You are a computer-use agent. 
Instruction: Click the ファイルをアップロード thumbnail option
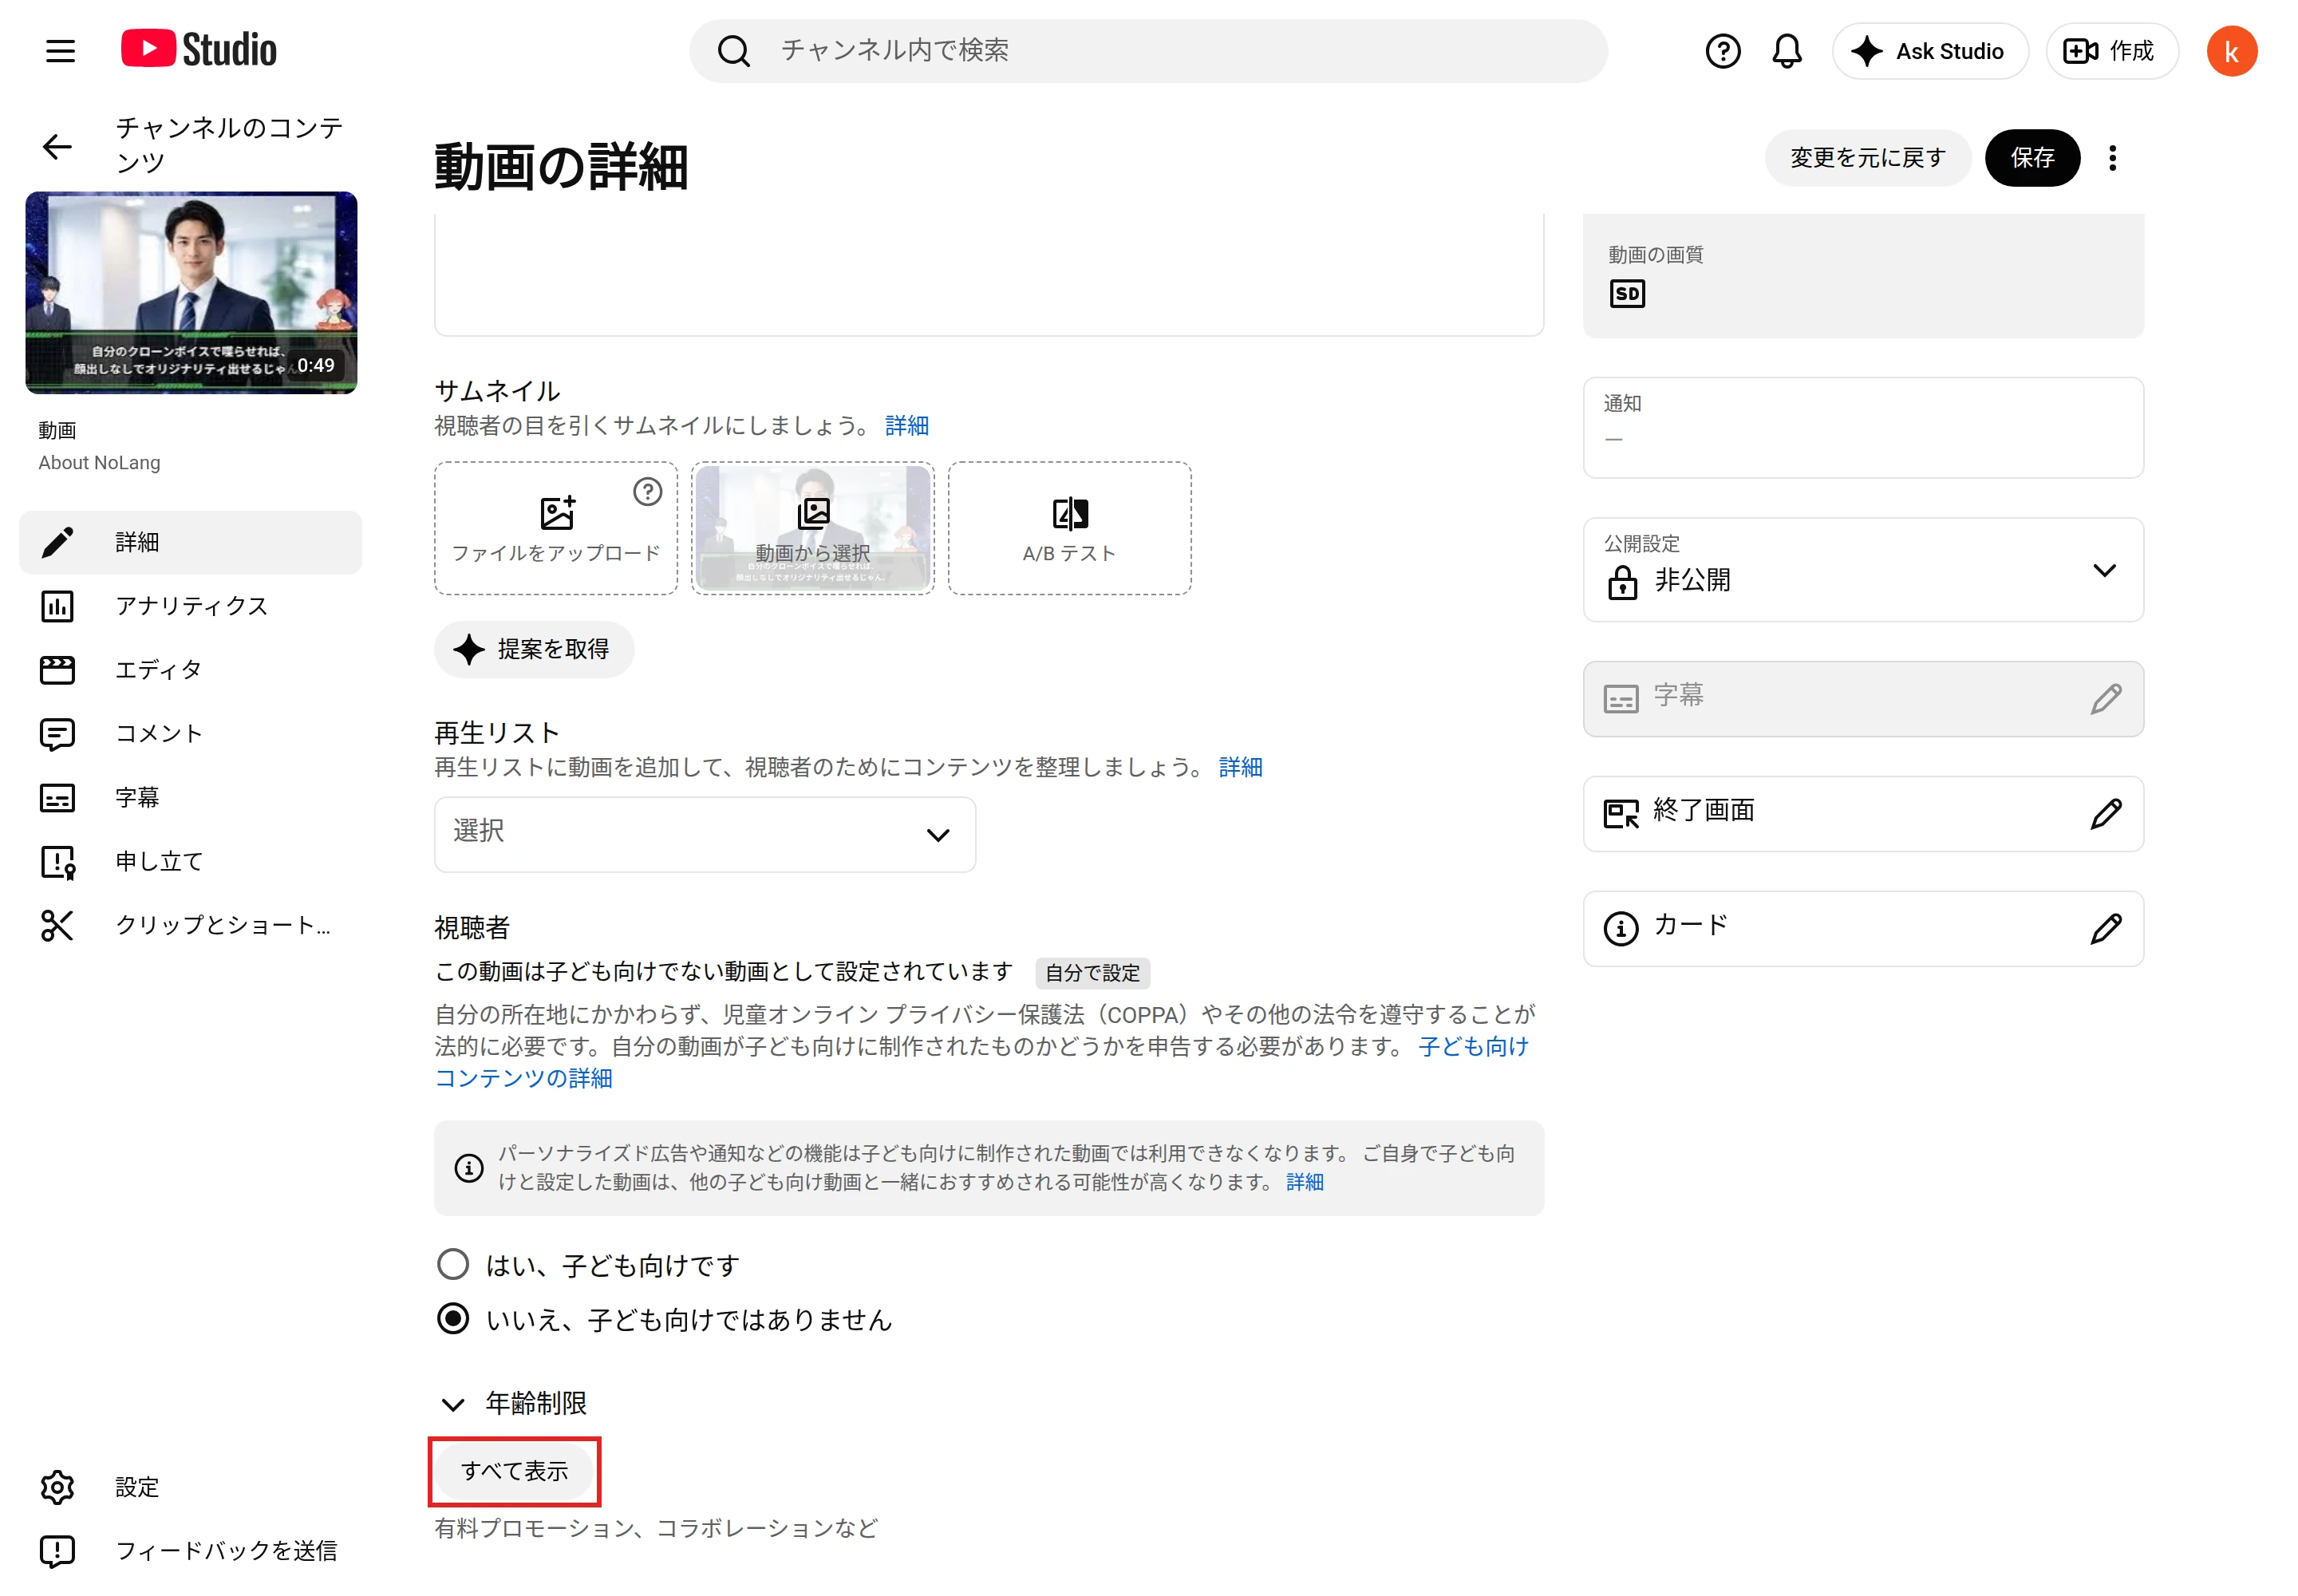tap(556, 529)
